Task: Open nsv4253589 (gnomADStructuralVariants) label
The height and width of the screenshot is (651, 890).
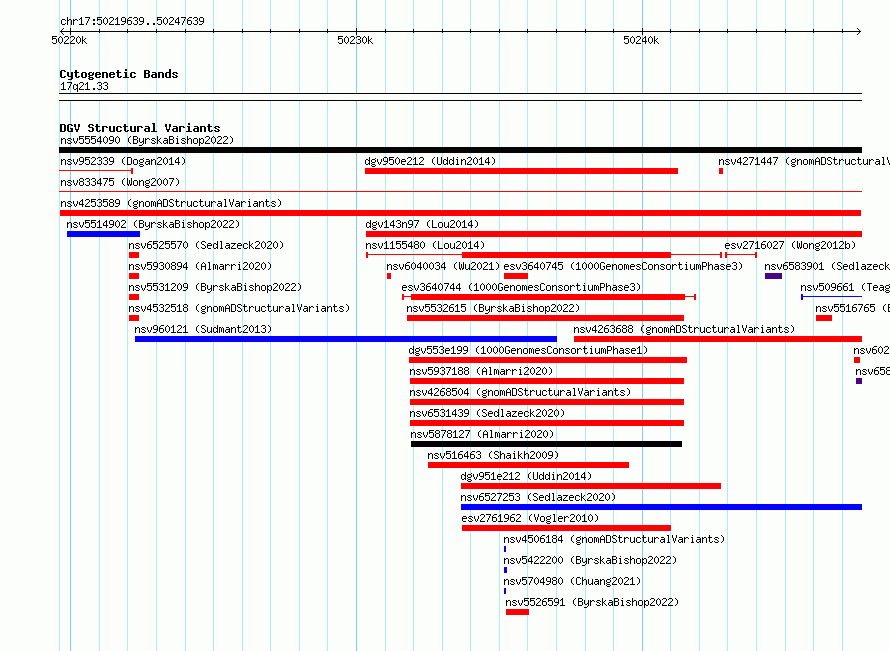Action: click(171, 203)
